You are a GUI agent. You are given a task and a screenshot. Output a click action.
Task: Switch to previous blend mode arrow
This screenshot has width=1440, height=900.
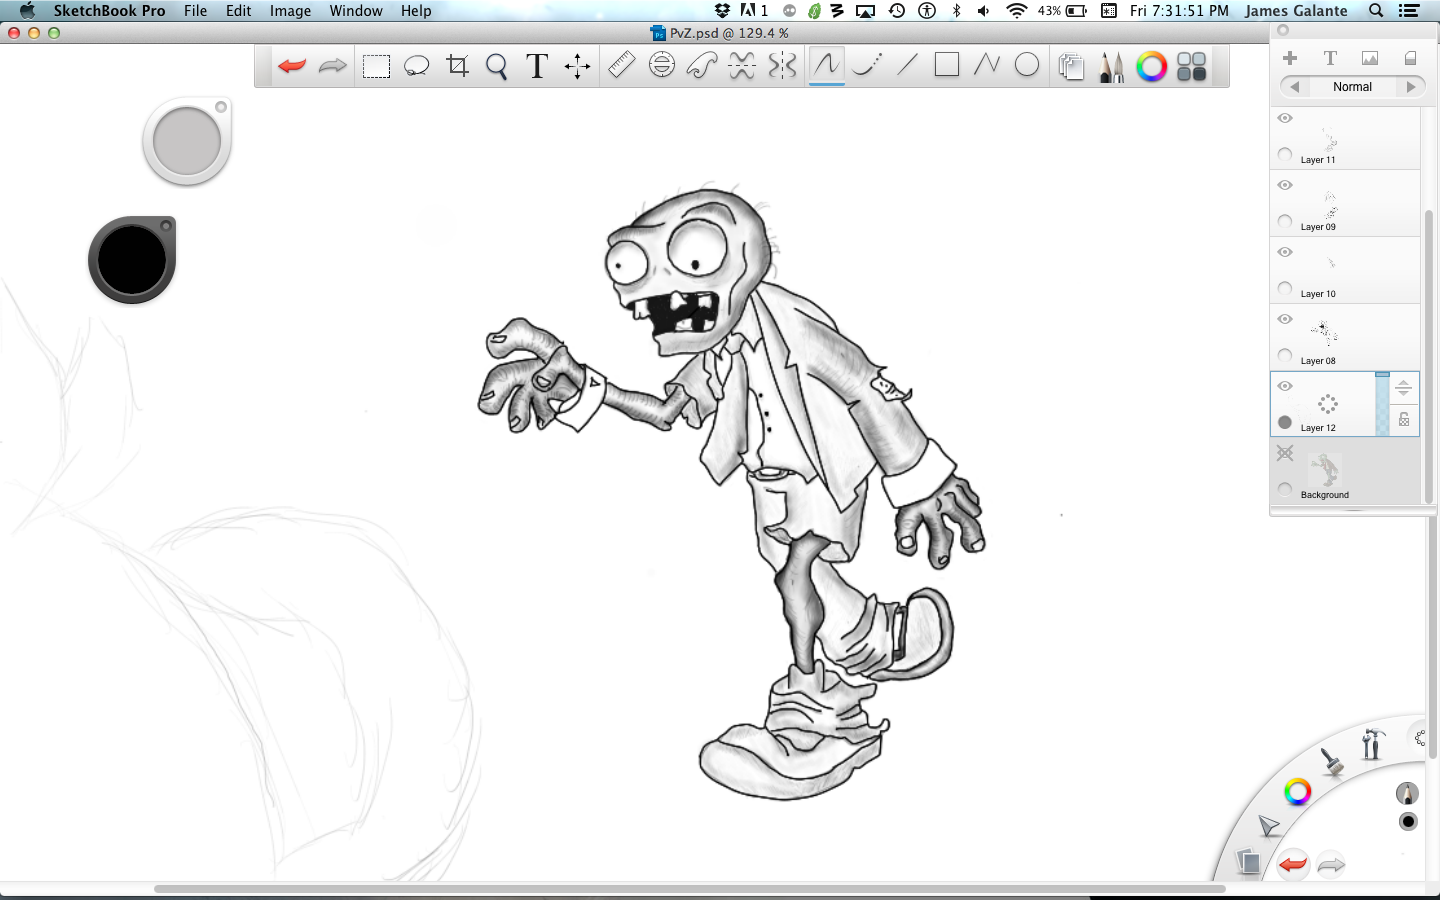pyautogui.click(x=1294, y=87)
